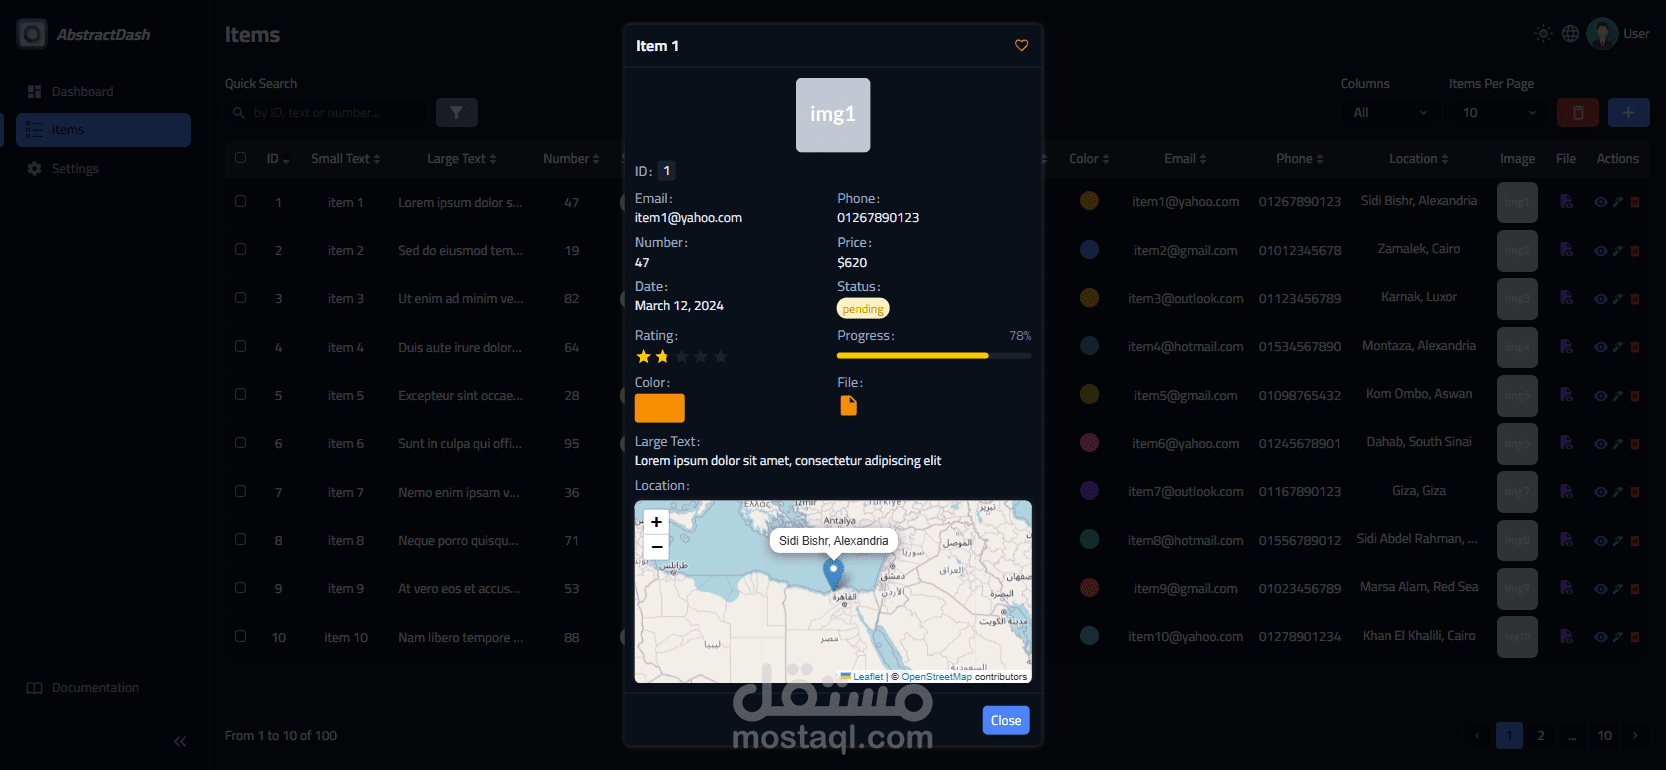This screenshot has width=1666, height=770.
Task: Check the row checkbox for item 3
Action: [x=240, y=298]
